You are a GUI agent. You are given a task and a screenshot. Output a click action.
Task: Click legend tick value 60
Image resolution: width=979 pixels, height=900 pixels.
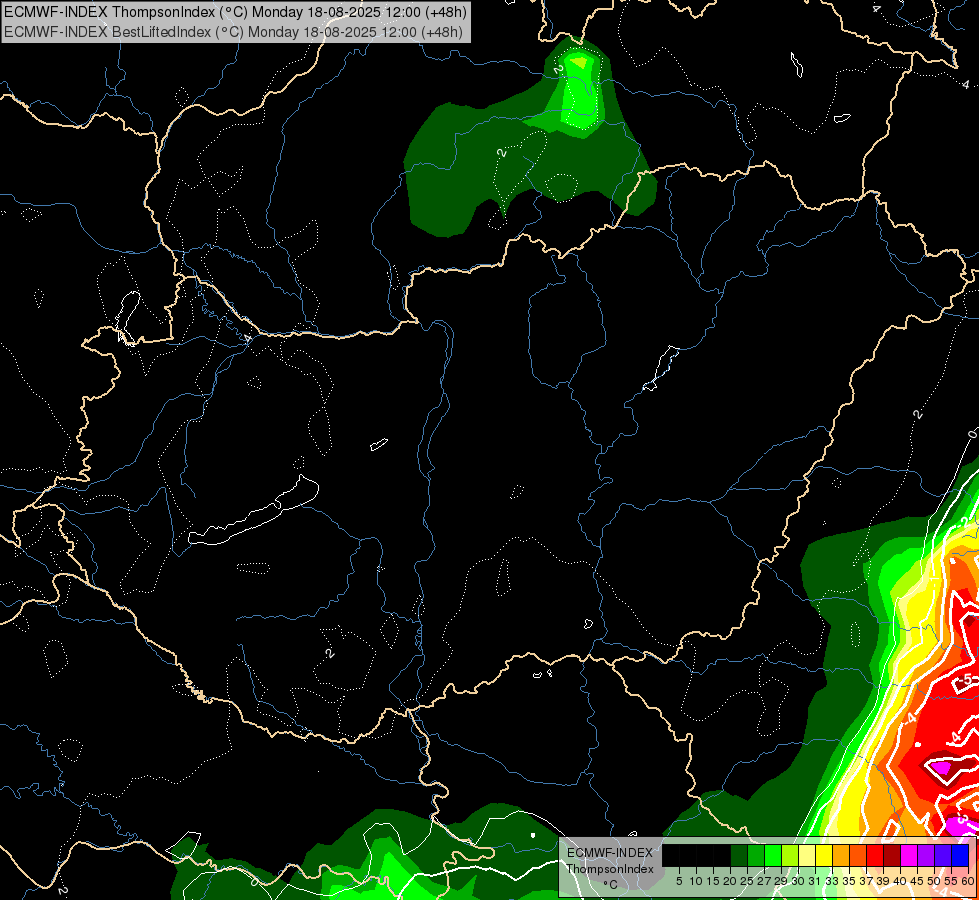click(968, 881)
